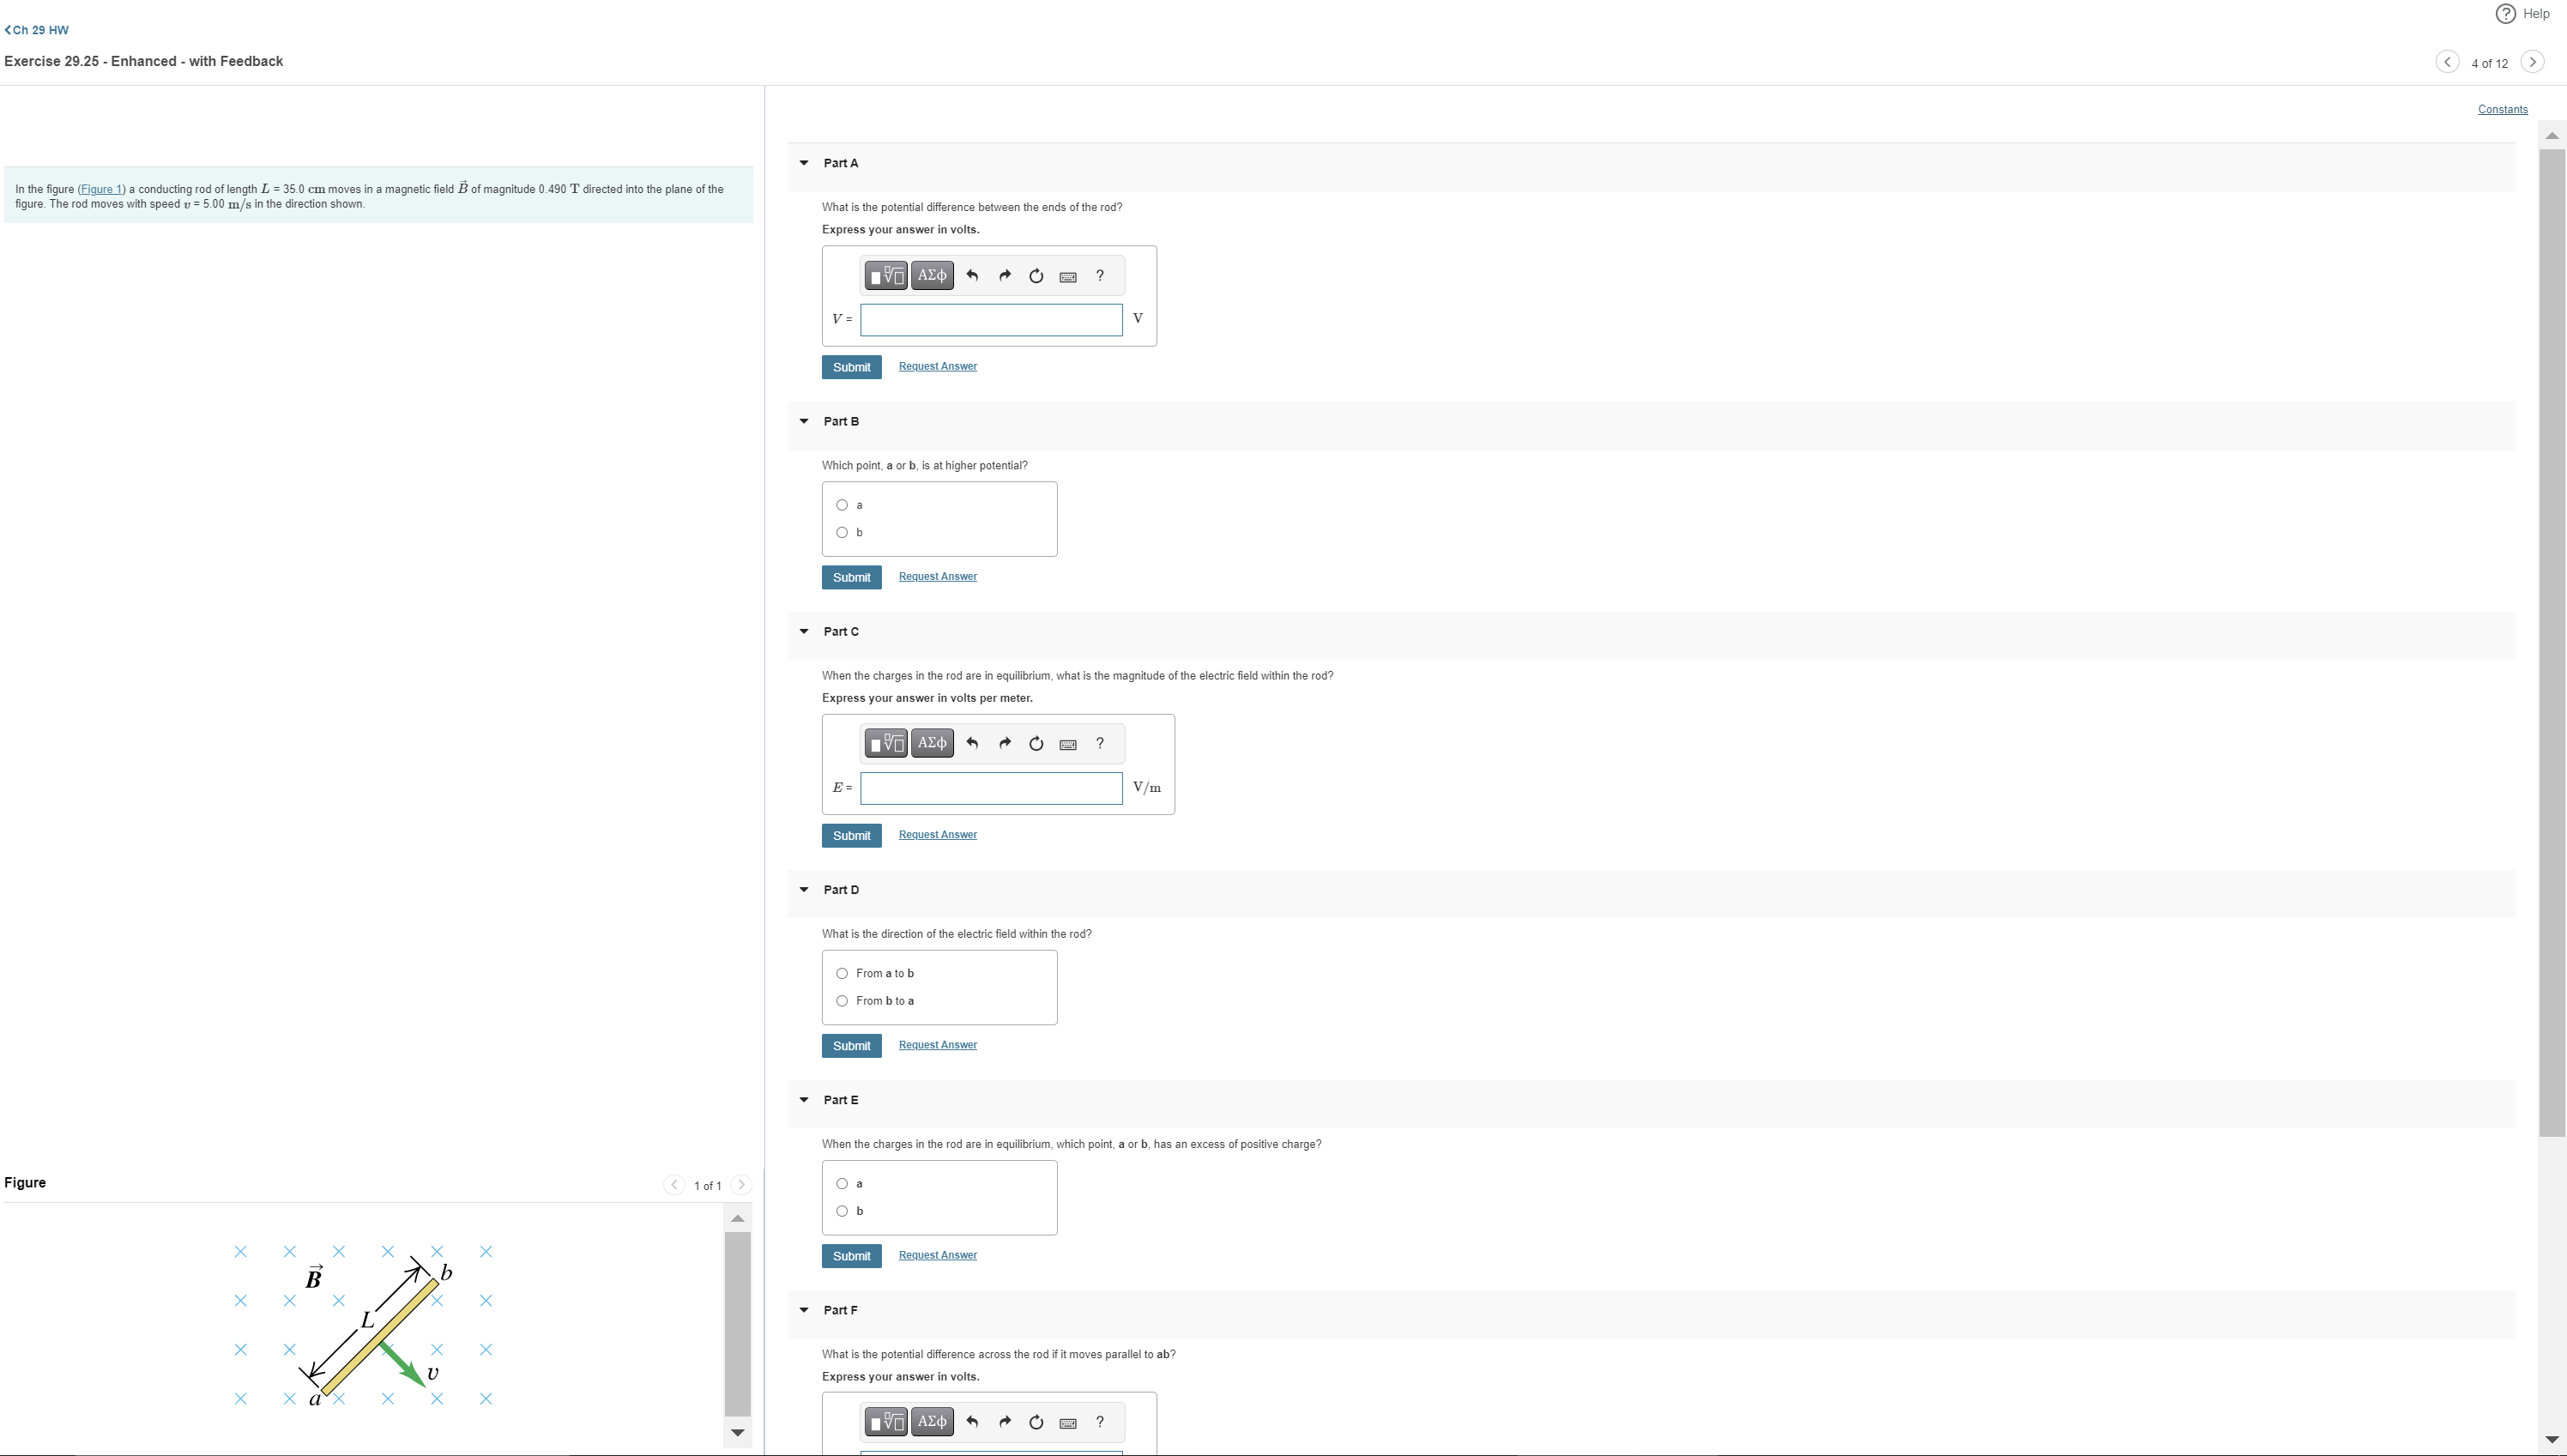Open the Constants link

click(x=2502, y=110)
